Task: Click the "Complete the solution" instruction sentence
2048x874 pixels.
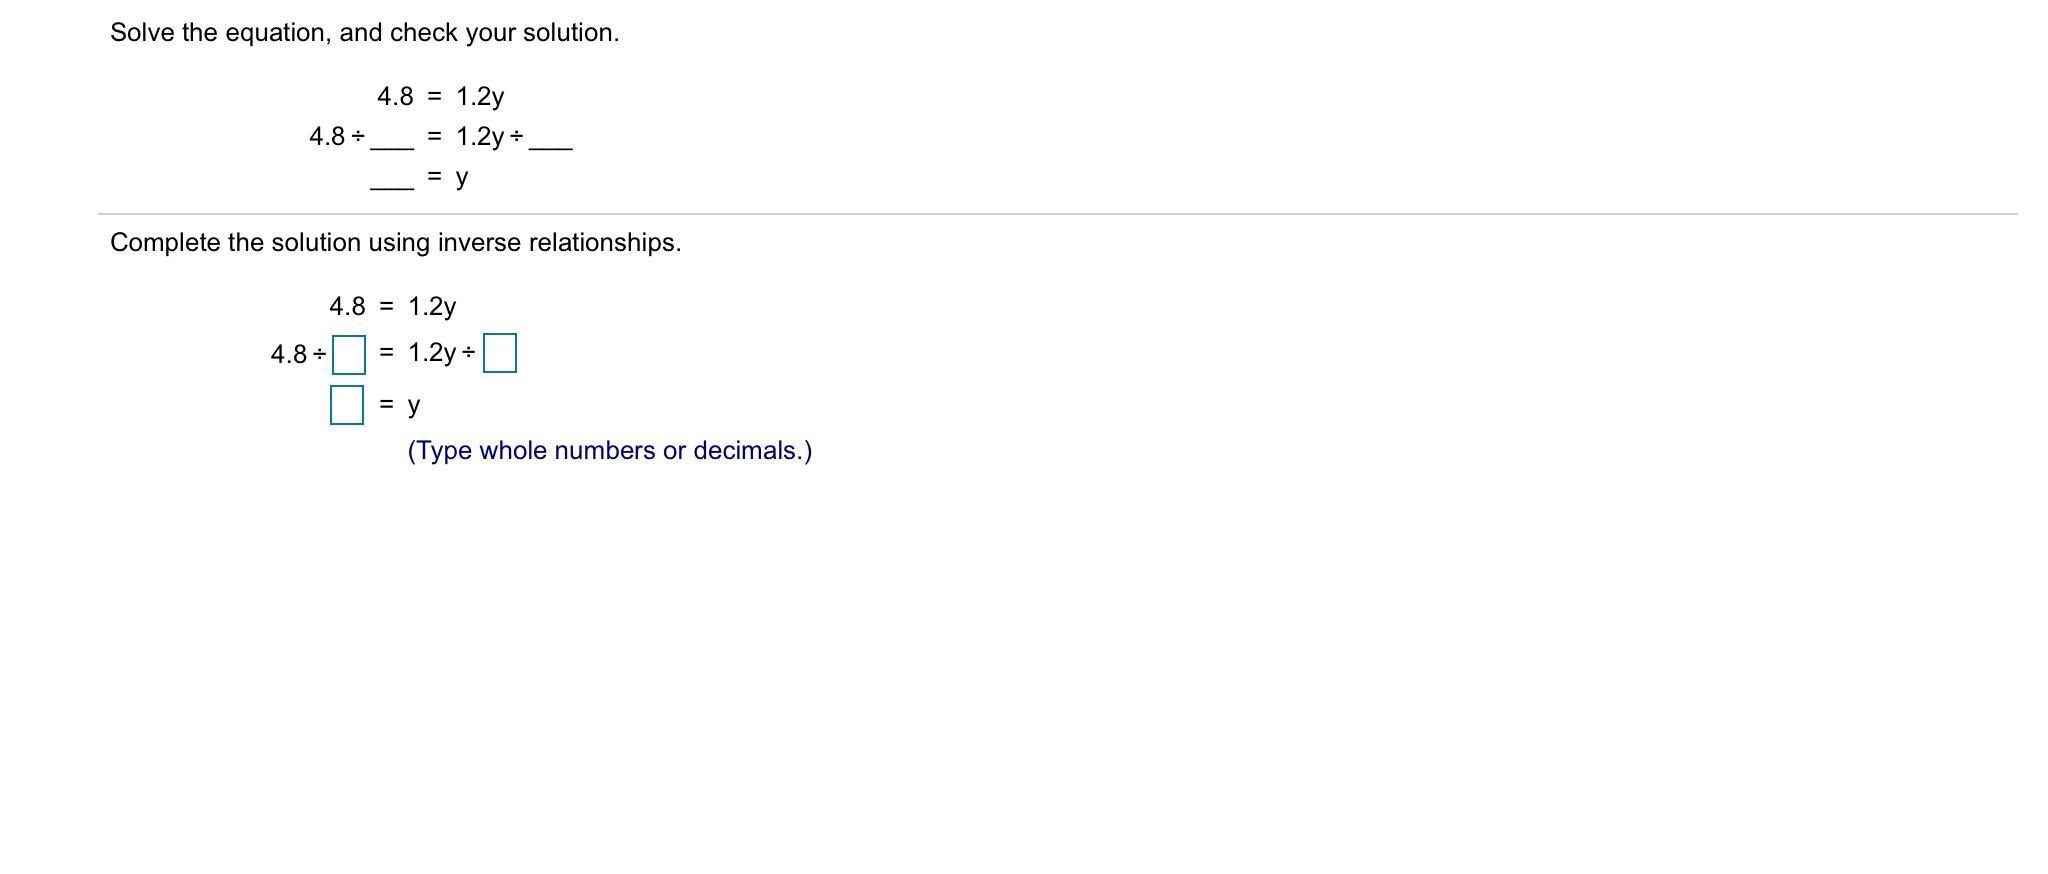Action: tap(395, 243)
